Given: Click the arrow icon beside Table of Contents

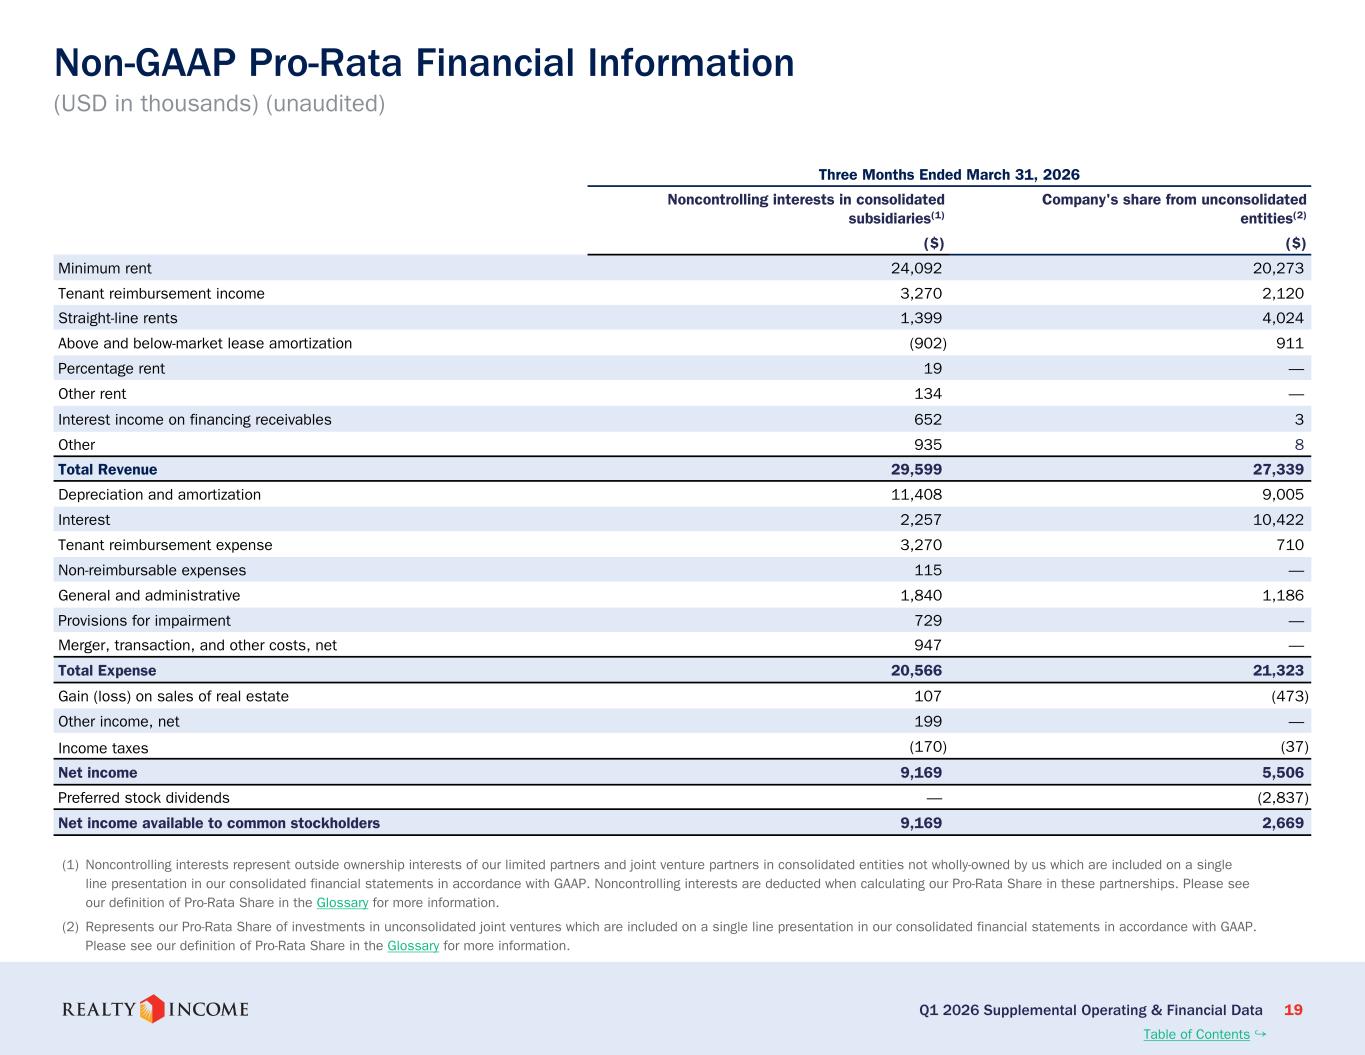Looking at the screenshot, I should tap(1260, 1033).
